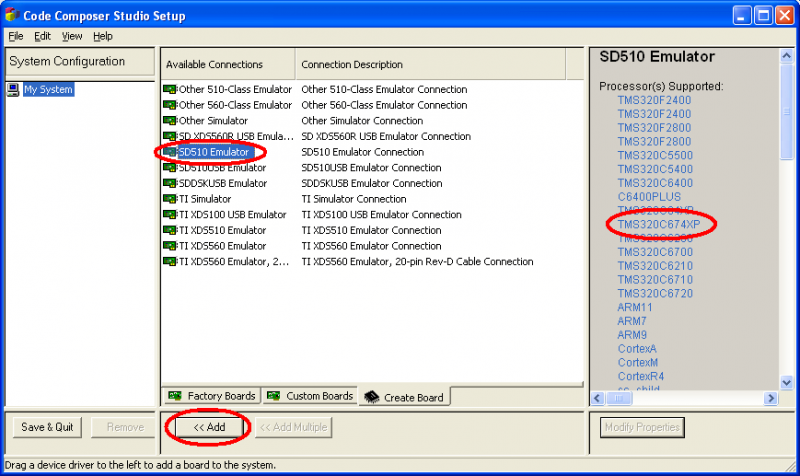Click the Code Composer Studio title bar icon
The image size is (800, 476).
(x=12, y=15)
